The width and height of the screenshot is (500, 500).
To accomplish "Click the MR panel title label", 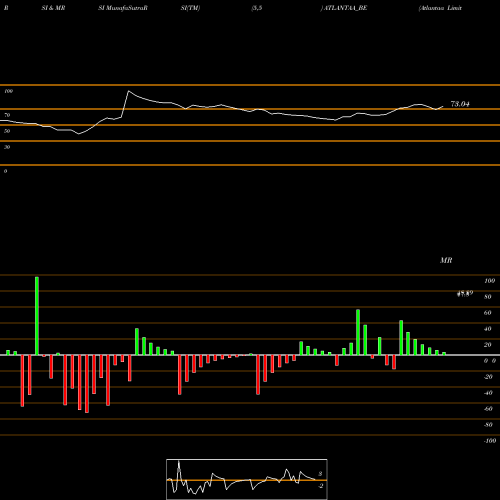I will click(446, 260).
